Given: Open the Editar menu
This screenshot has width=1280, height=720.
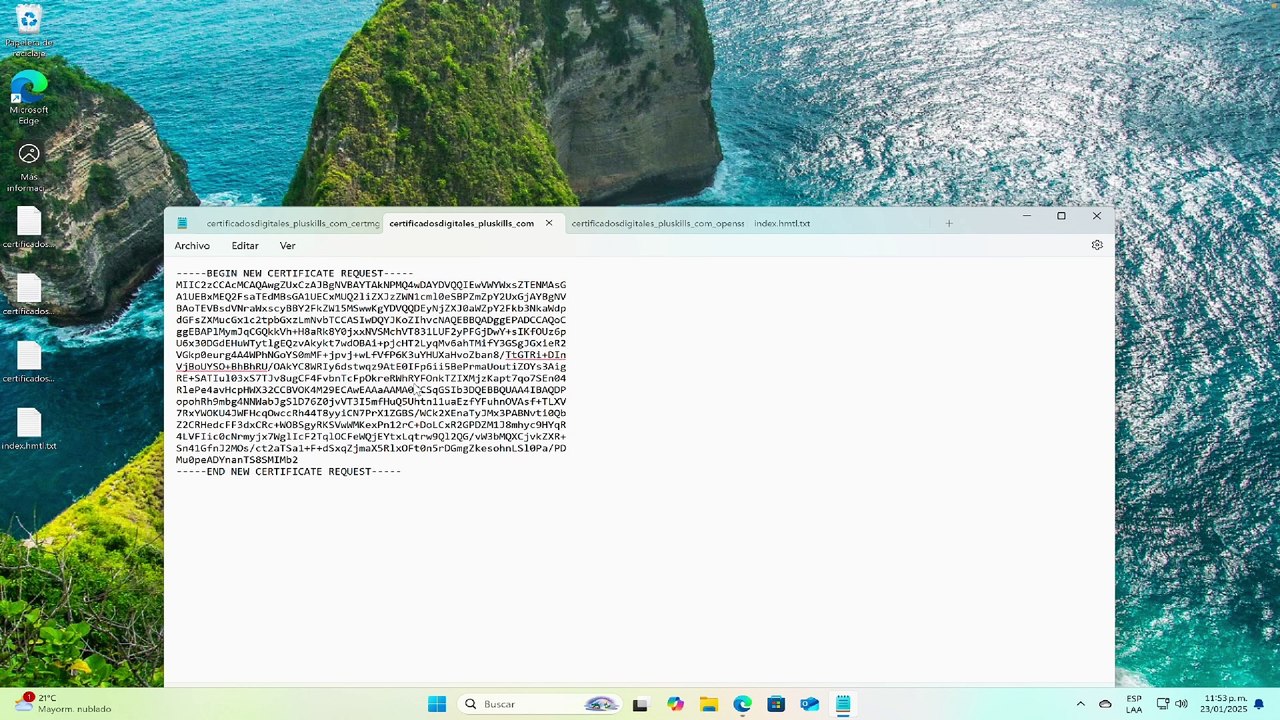Looking at the screenshot, I should click(245, 246).
